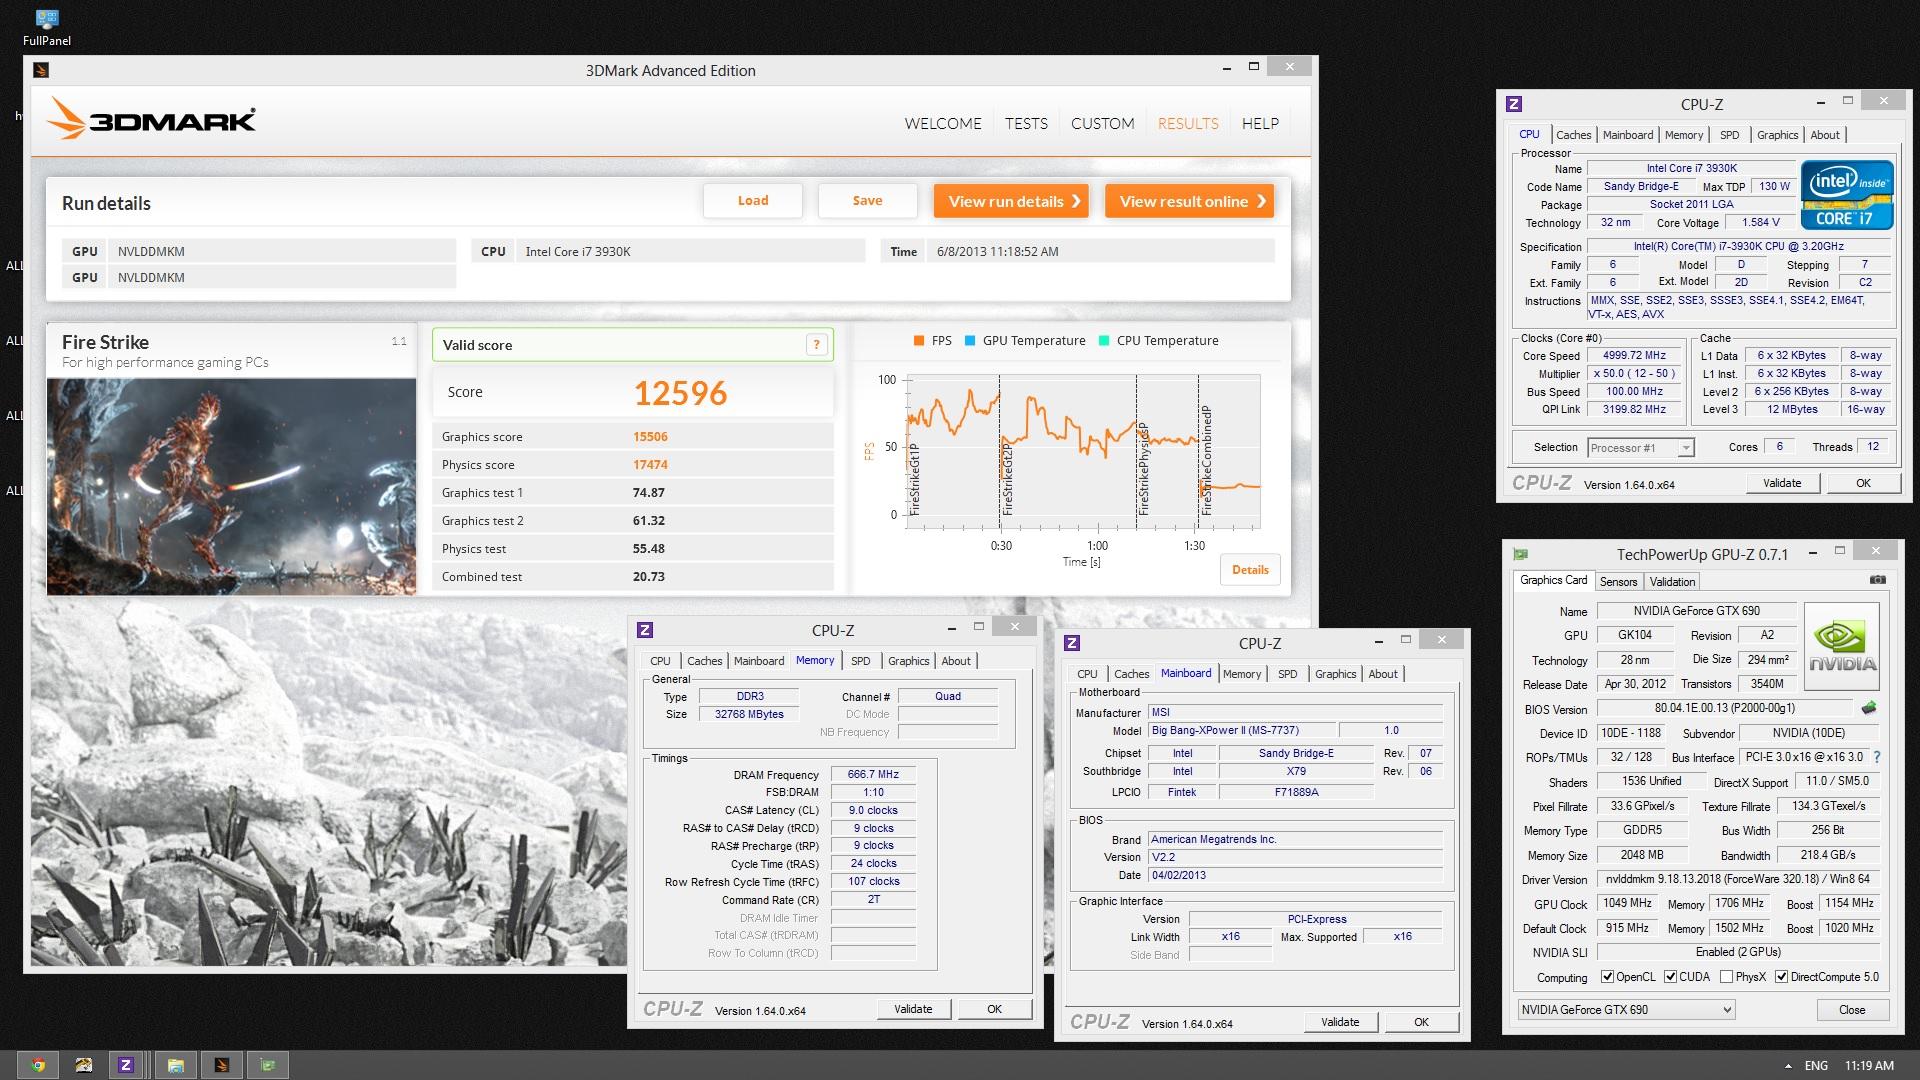Click the Valid score help question mark
This screenshot has width=1920, height=1080.
pos(816,345)
